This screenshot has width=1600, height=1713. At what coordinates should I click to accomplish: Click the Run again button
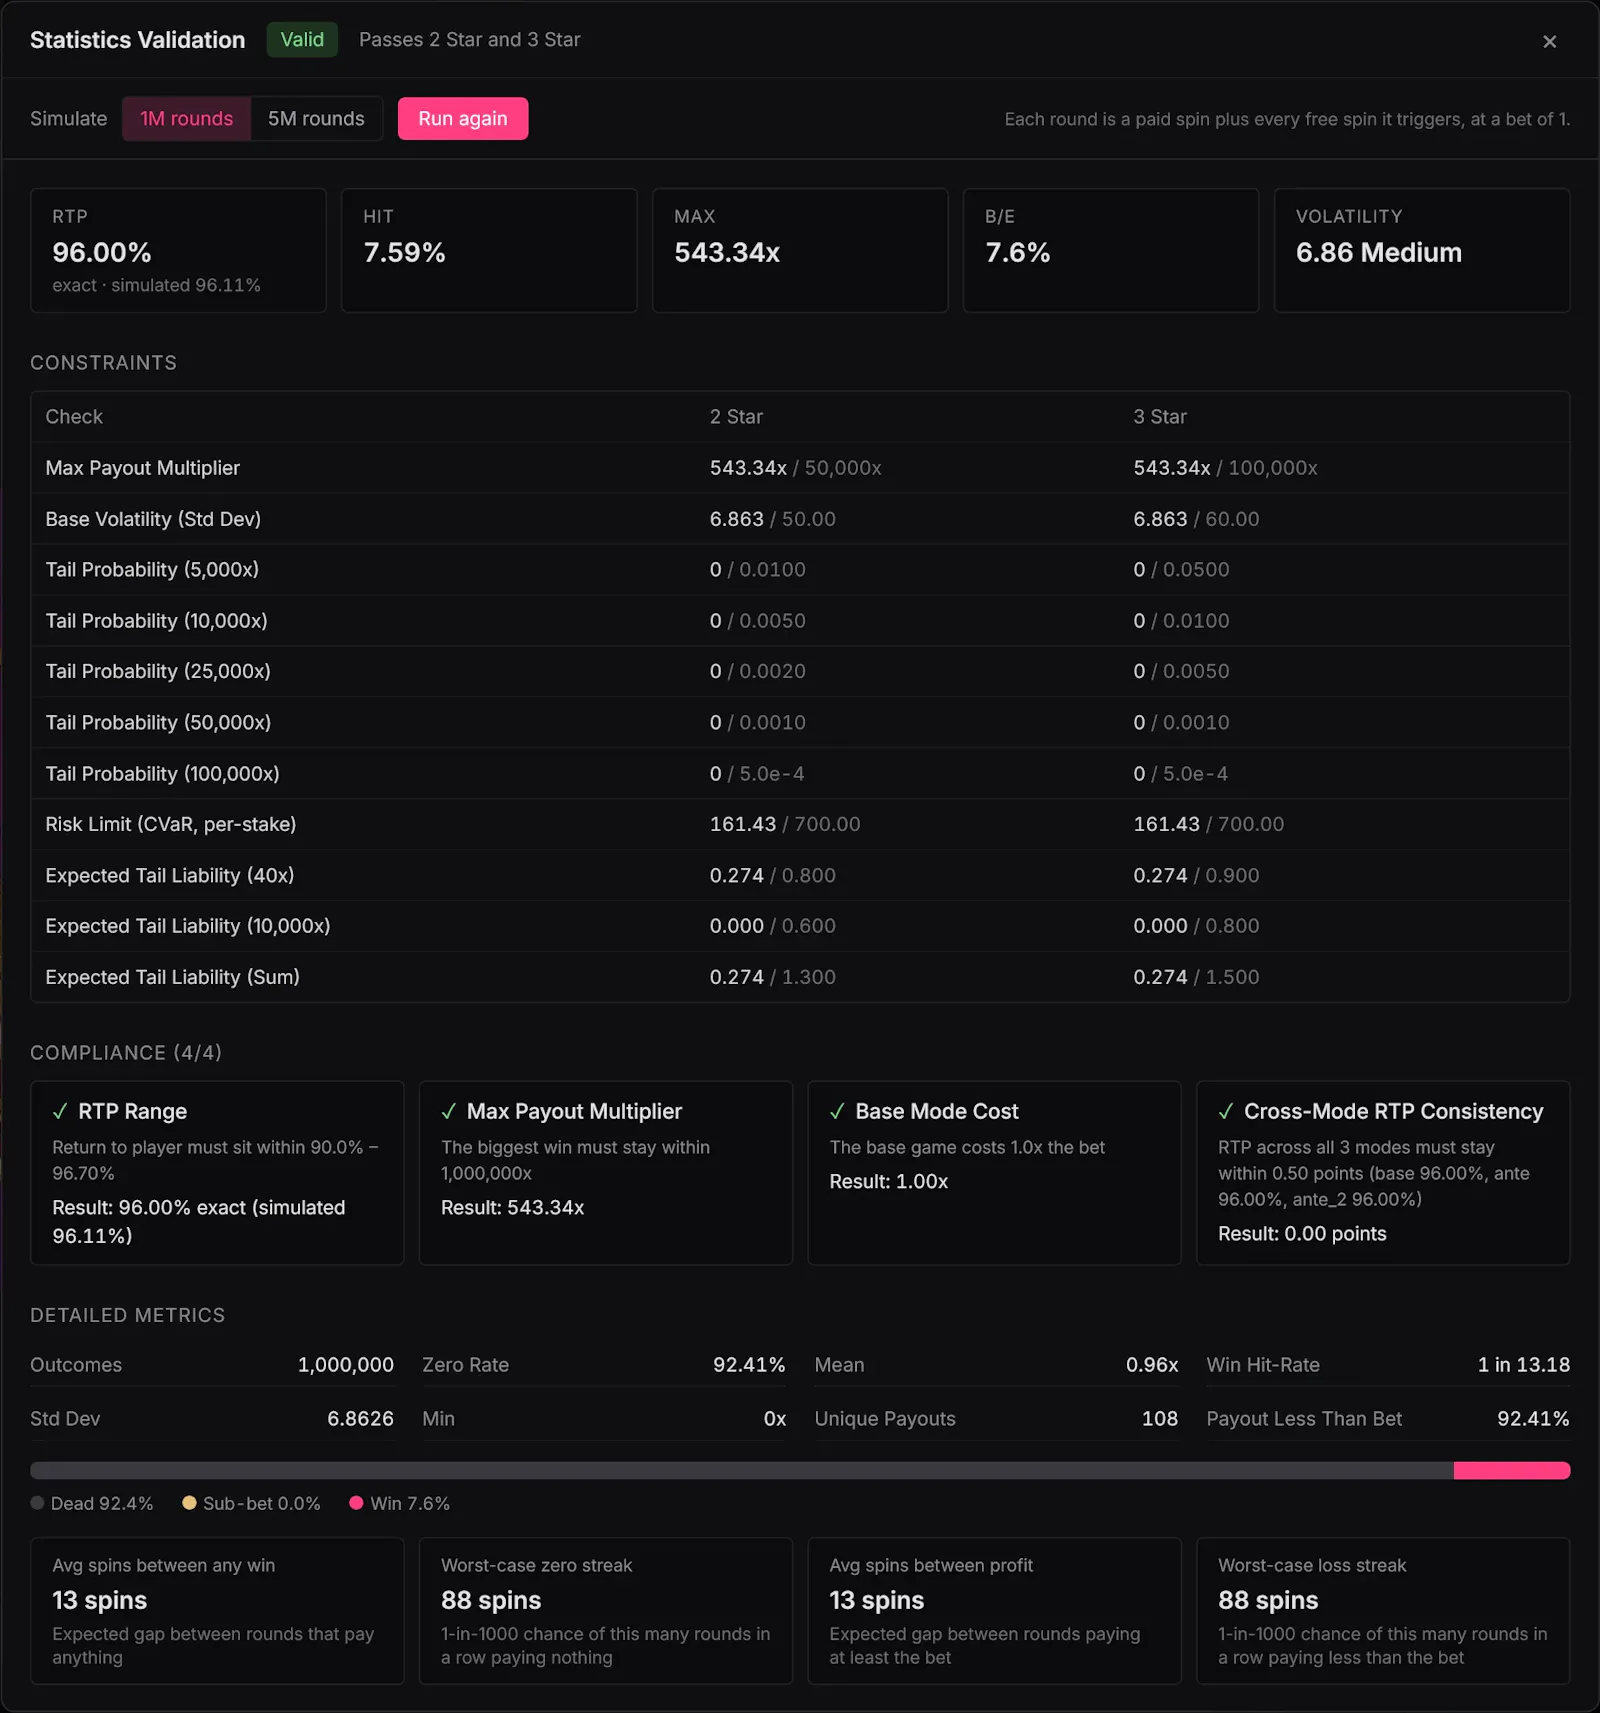[463, 119]
